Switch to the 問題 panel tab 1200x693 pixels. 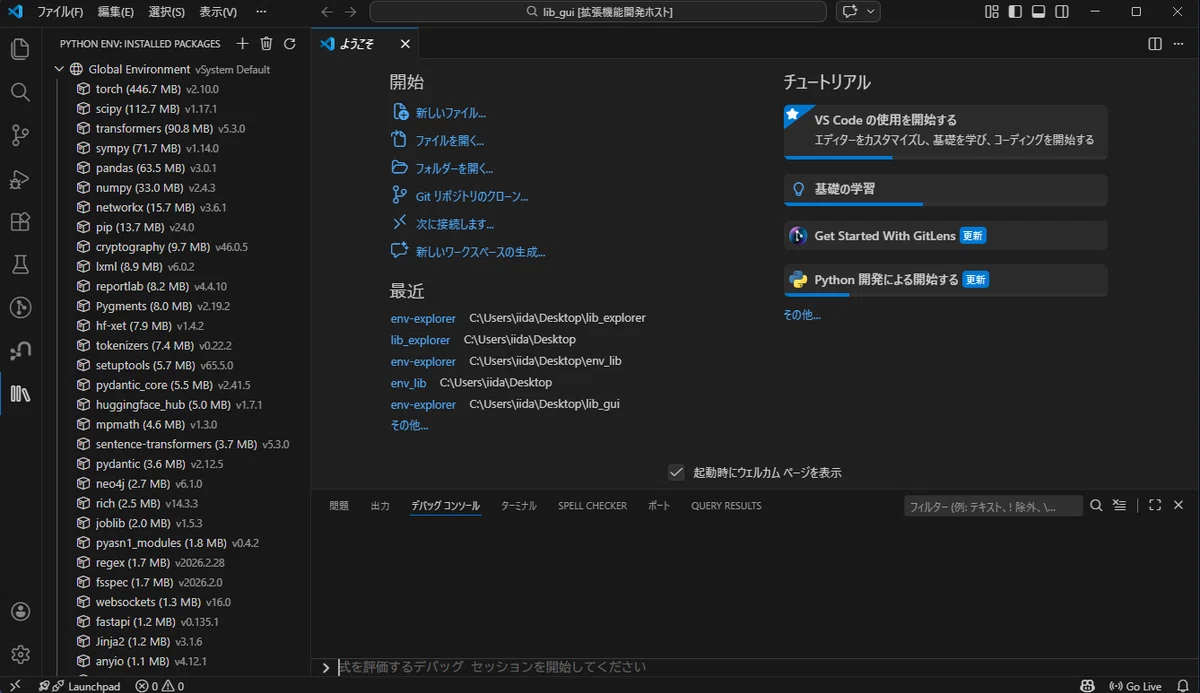point(339,506)
